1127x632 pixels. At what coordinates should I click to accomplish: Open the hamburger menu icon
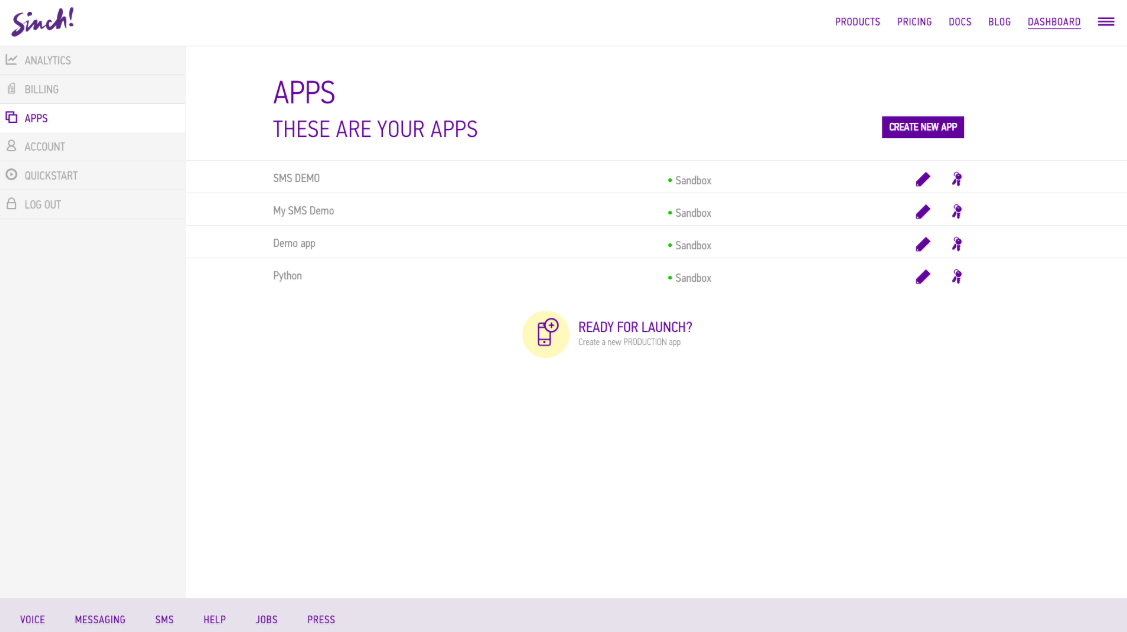click(1105, 22)
